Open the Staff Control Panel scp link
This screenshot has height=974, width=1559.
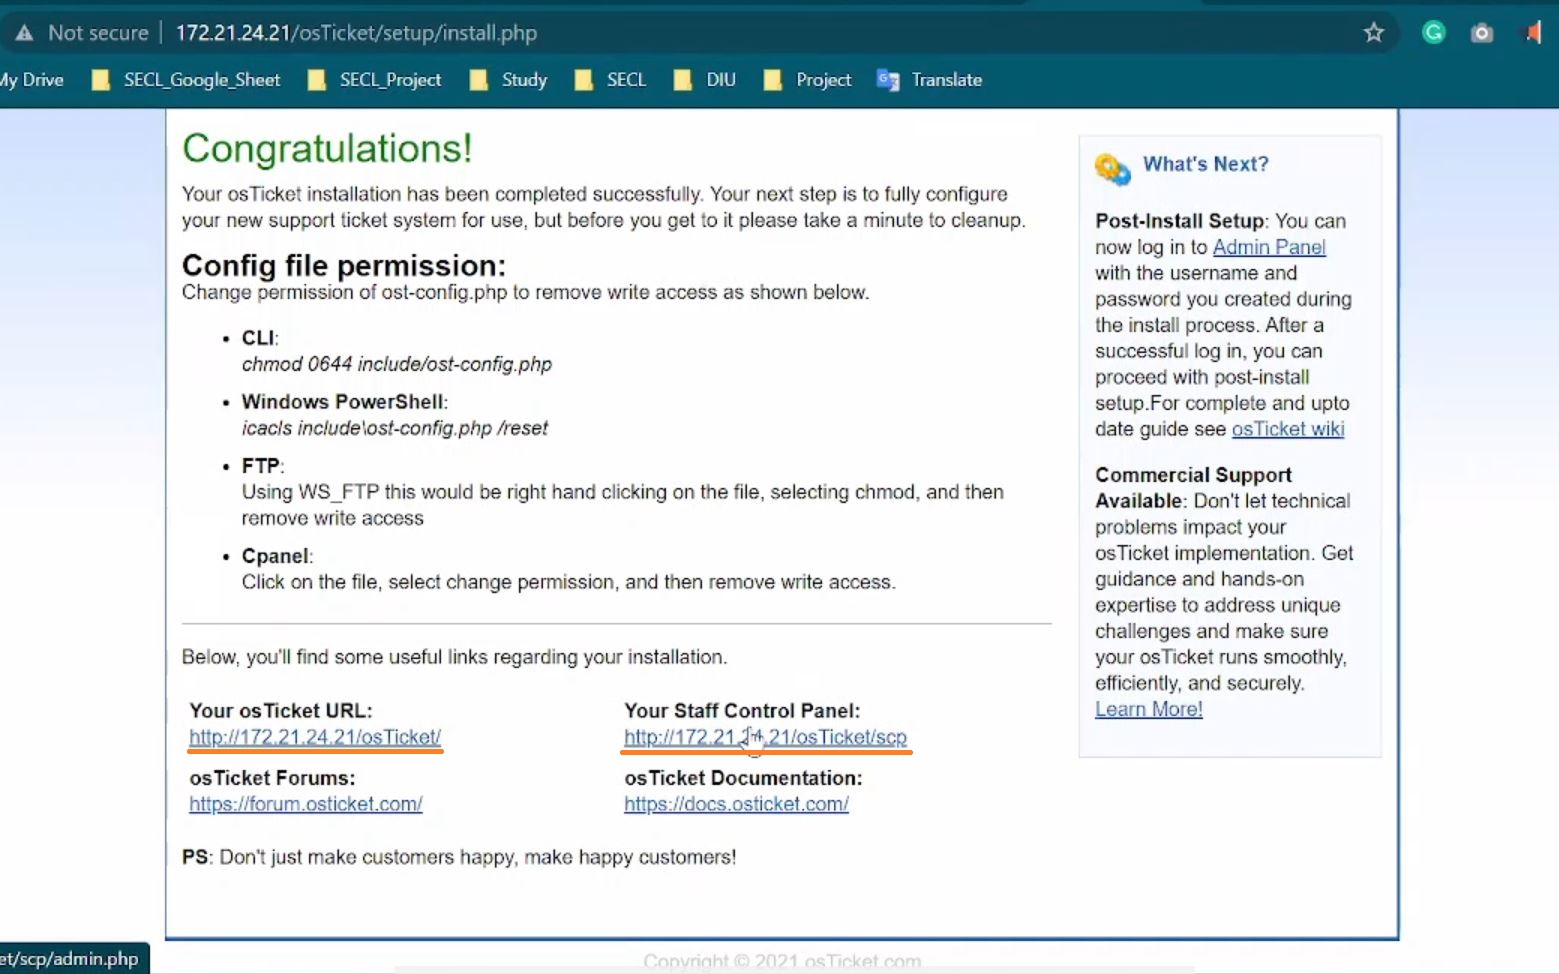coord(765,737)
